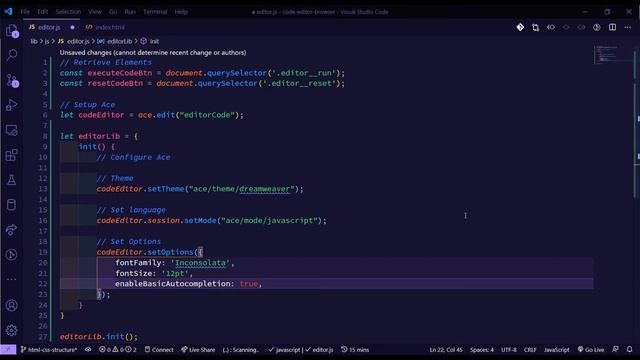Screen dimensions: 640x360
Task: Change encoding via UTF-8
Action: [509, 349]
